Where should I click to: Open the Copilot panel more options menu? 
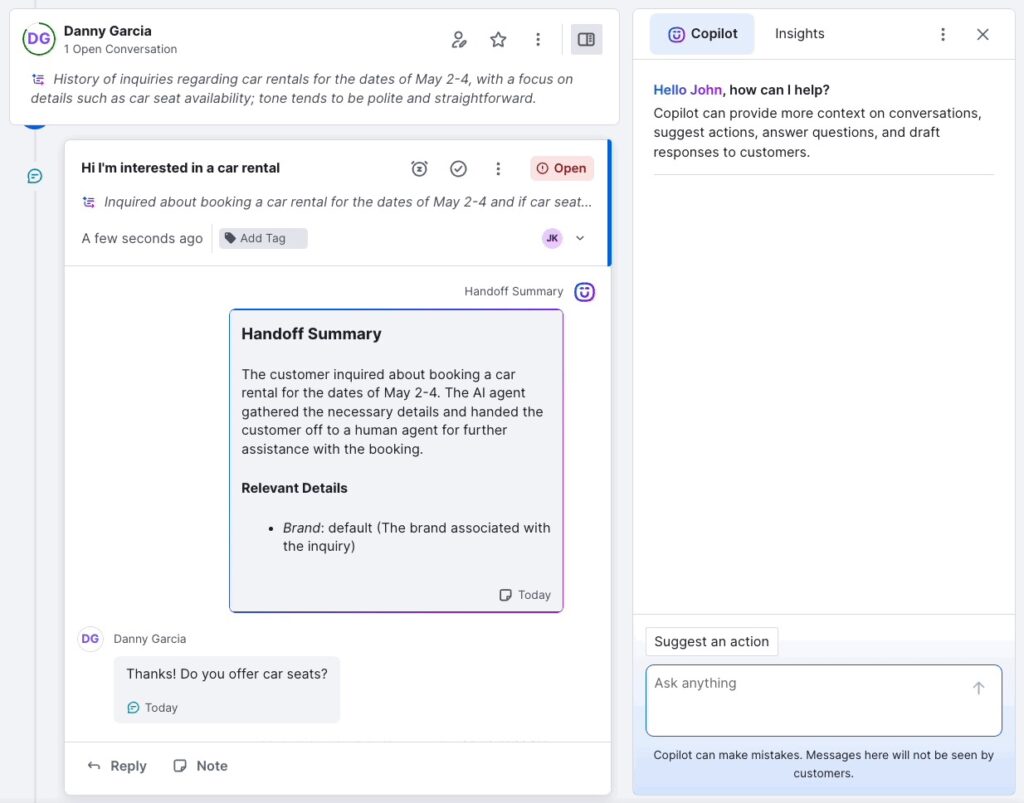pos(942,34)
